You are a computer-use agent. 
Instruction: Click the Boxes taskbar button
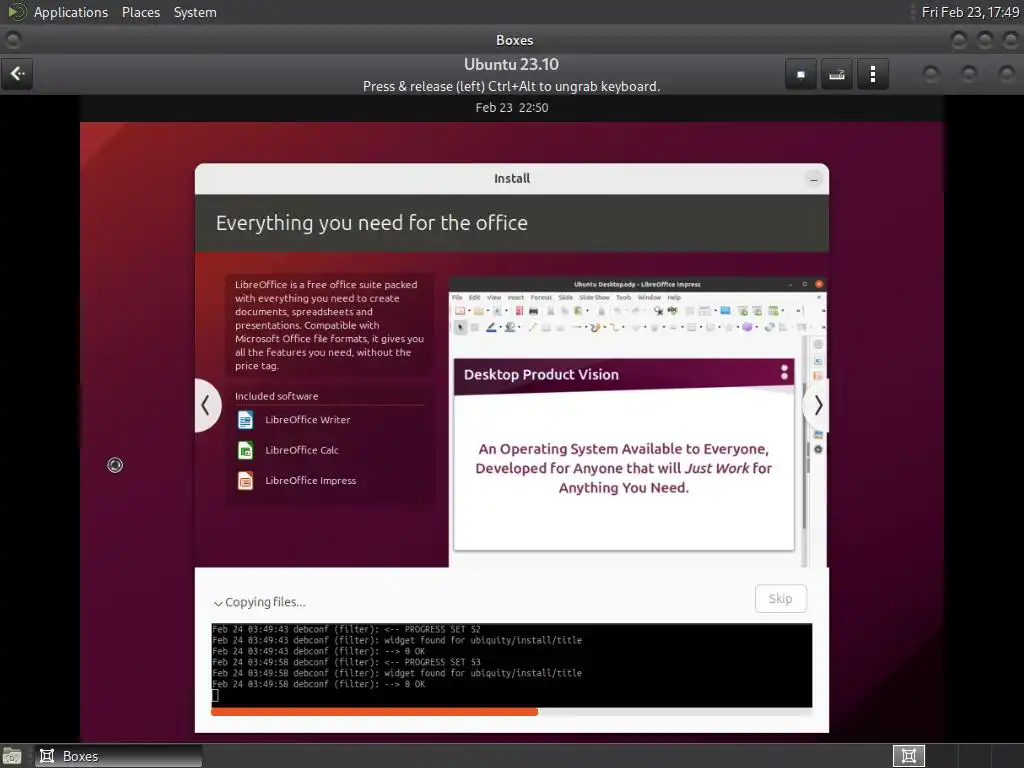[118, 756]
